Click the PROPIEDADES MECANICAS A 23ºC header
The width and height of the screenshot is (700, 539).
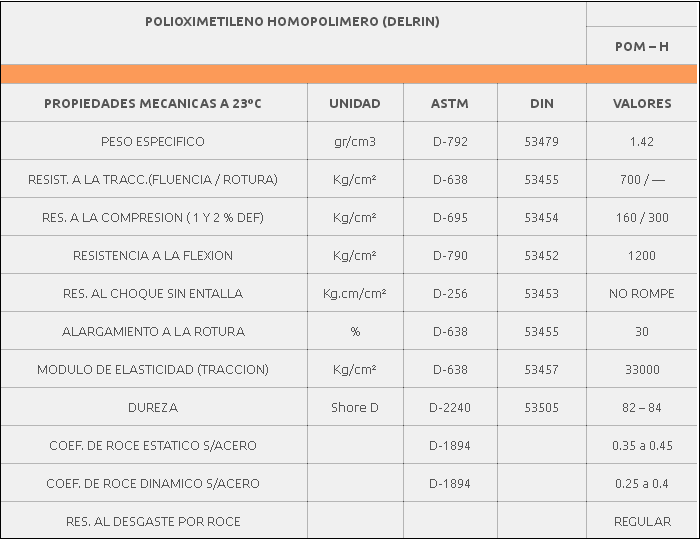(153, 103)
